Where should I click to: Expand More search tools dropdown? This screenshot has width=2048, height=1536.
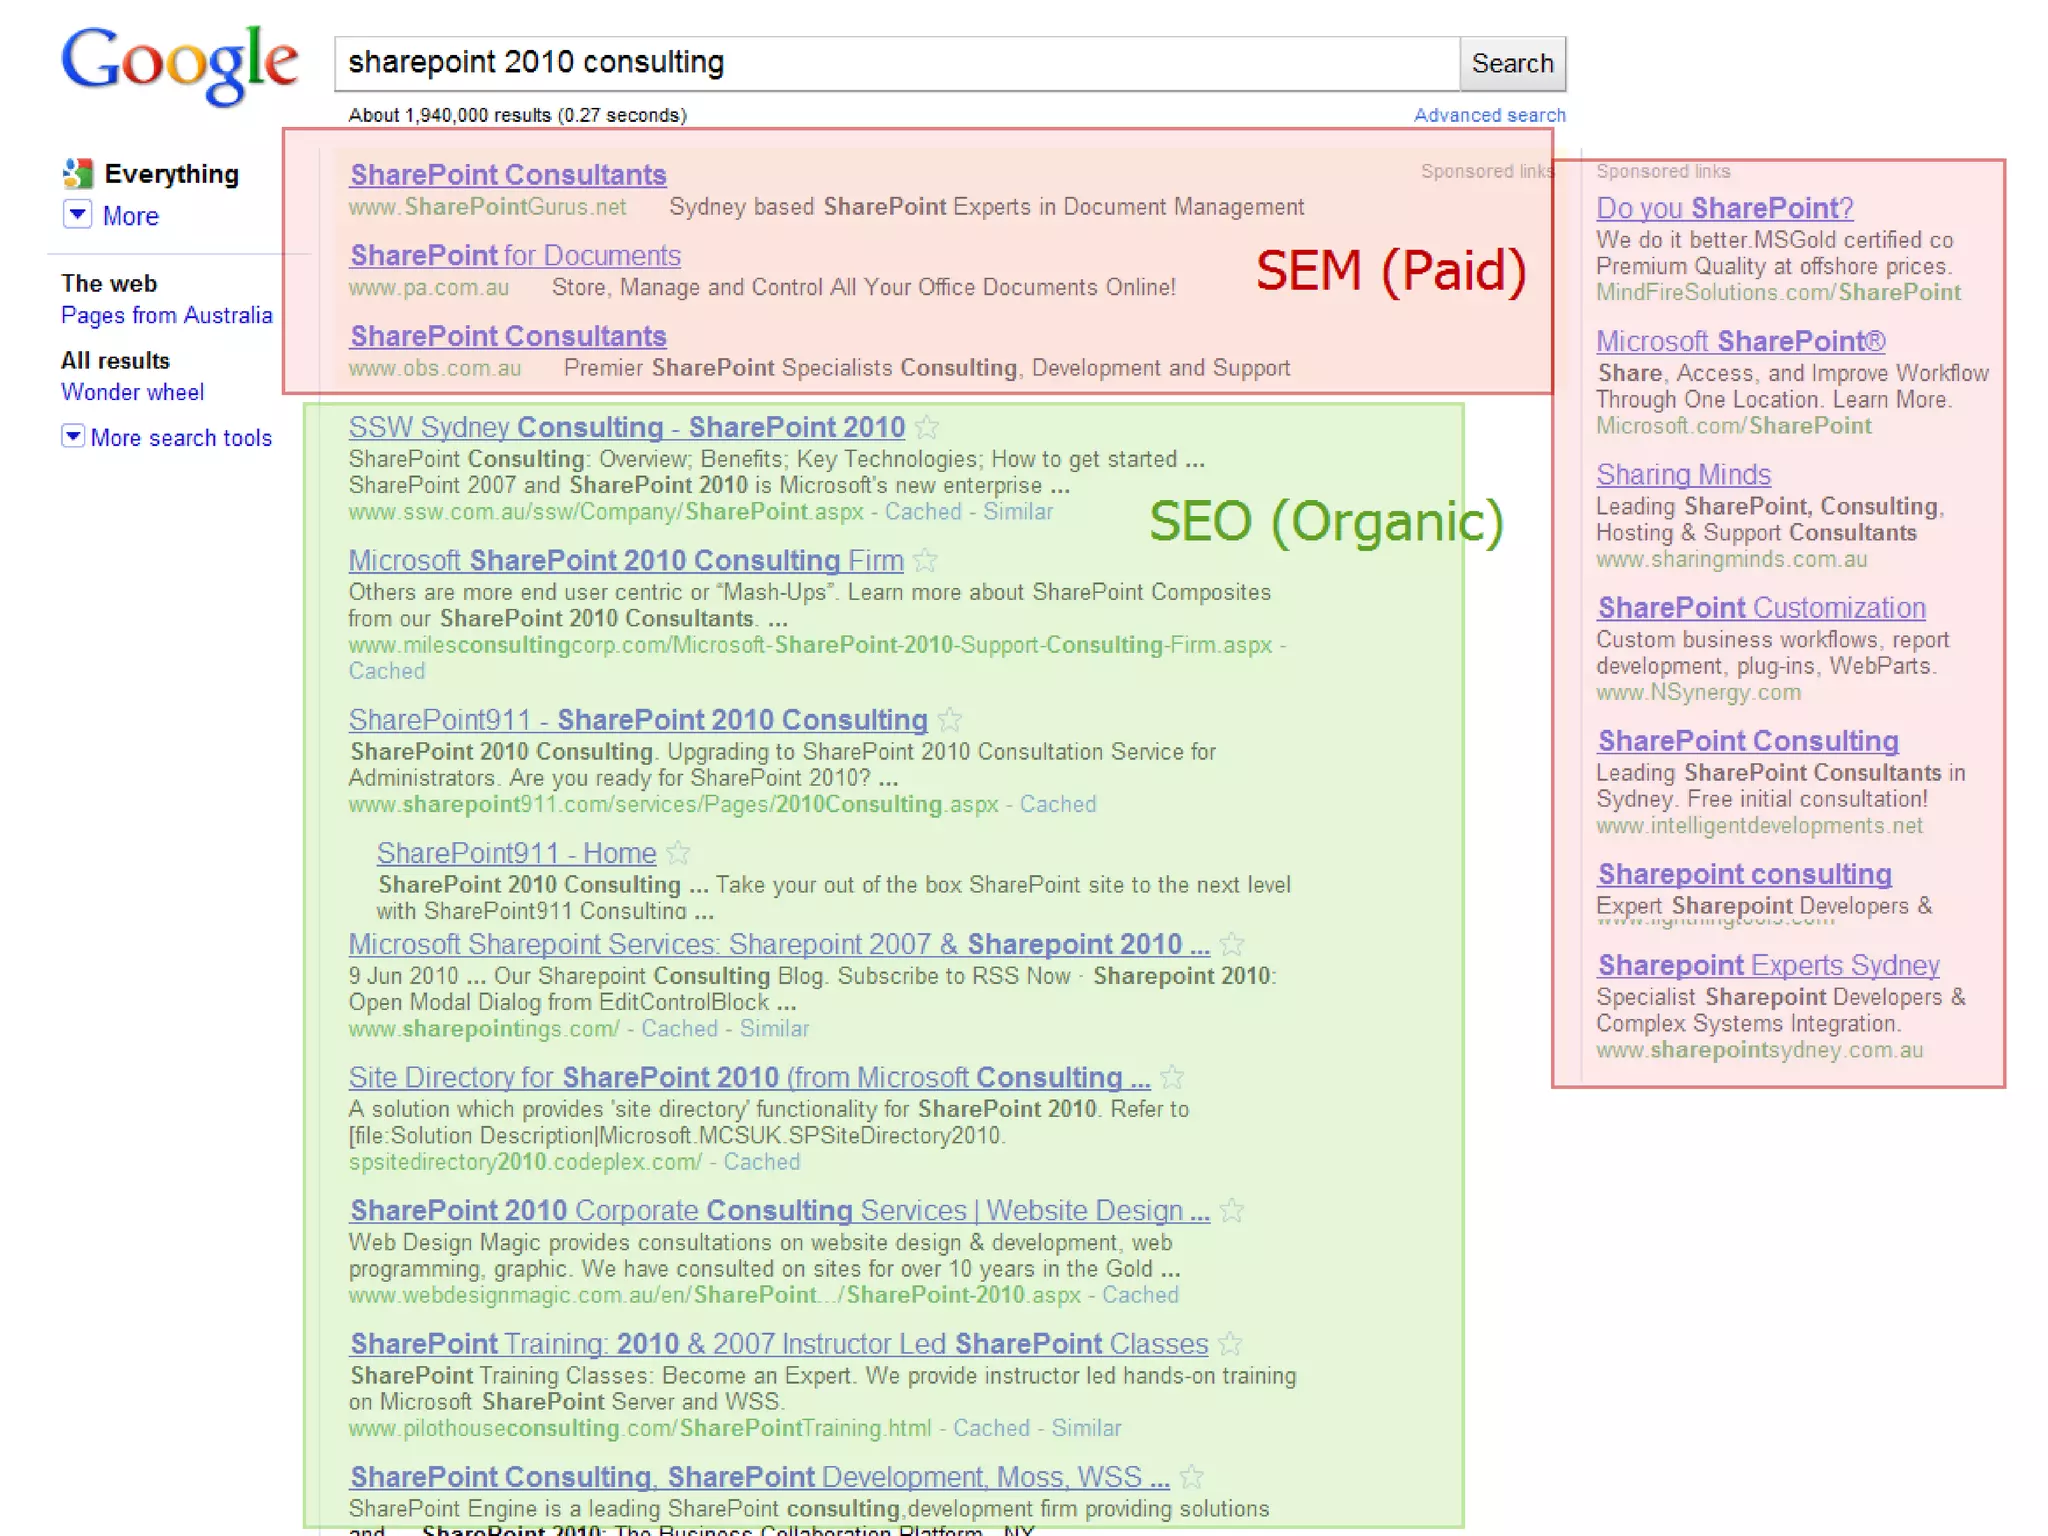[73, 437]
